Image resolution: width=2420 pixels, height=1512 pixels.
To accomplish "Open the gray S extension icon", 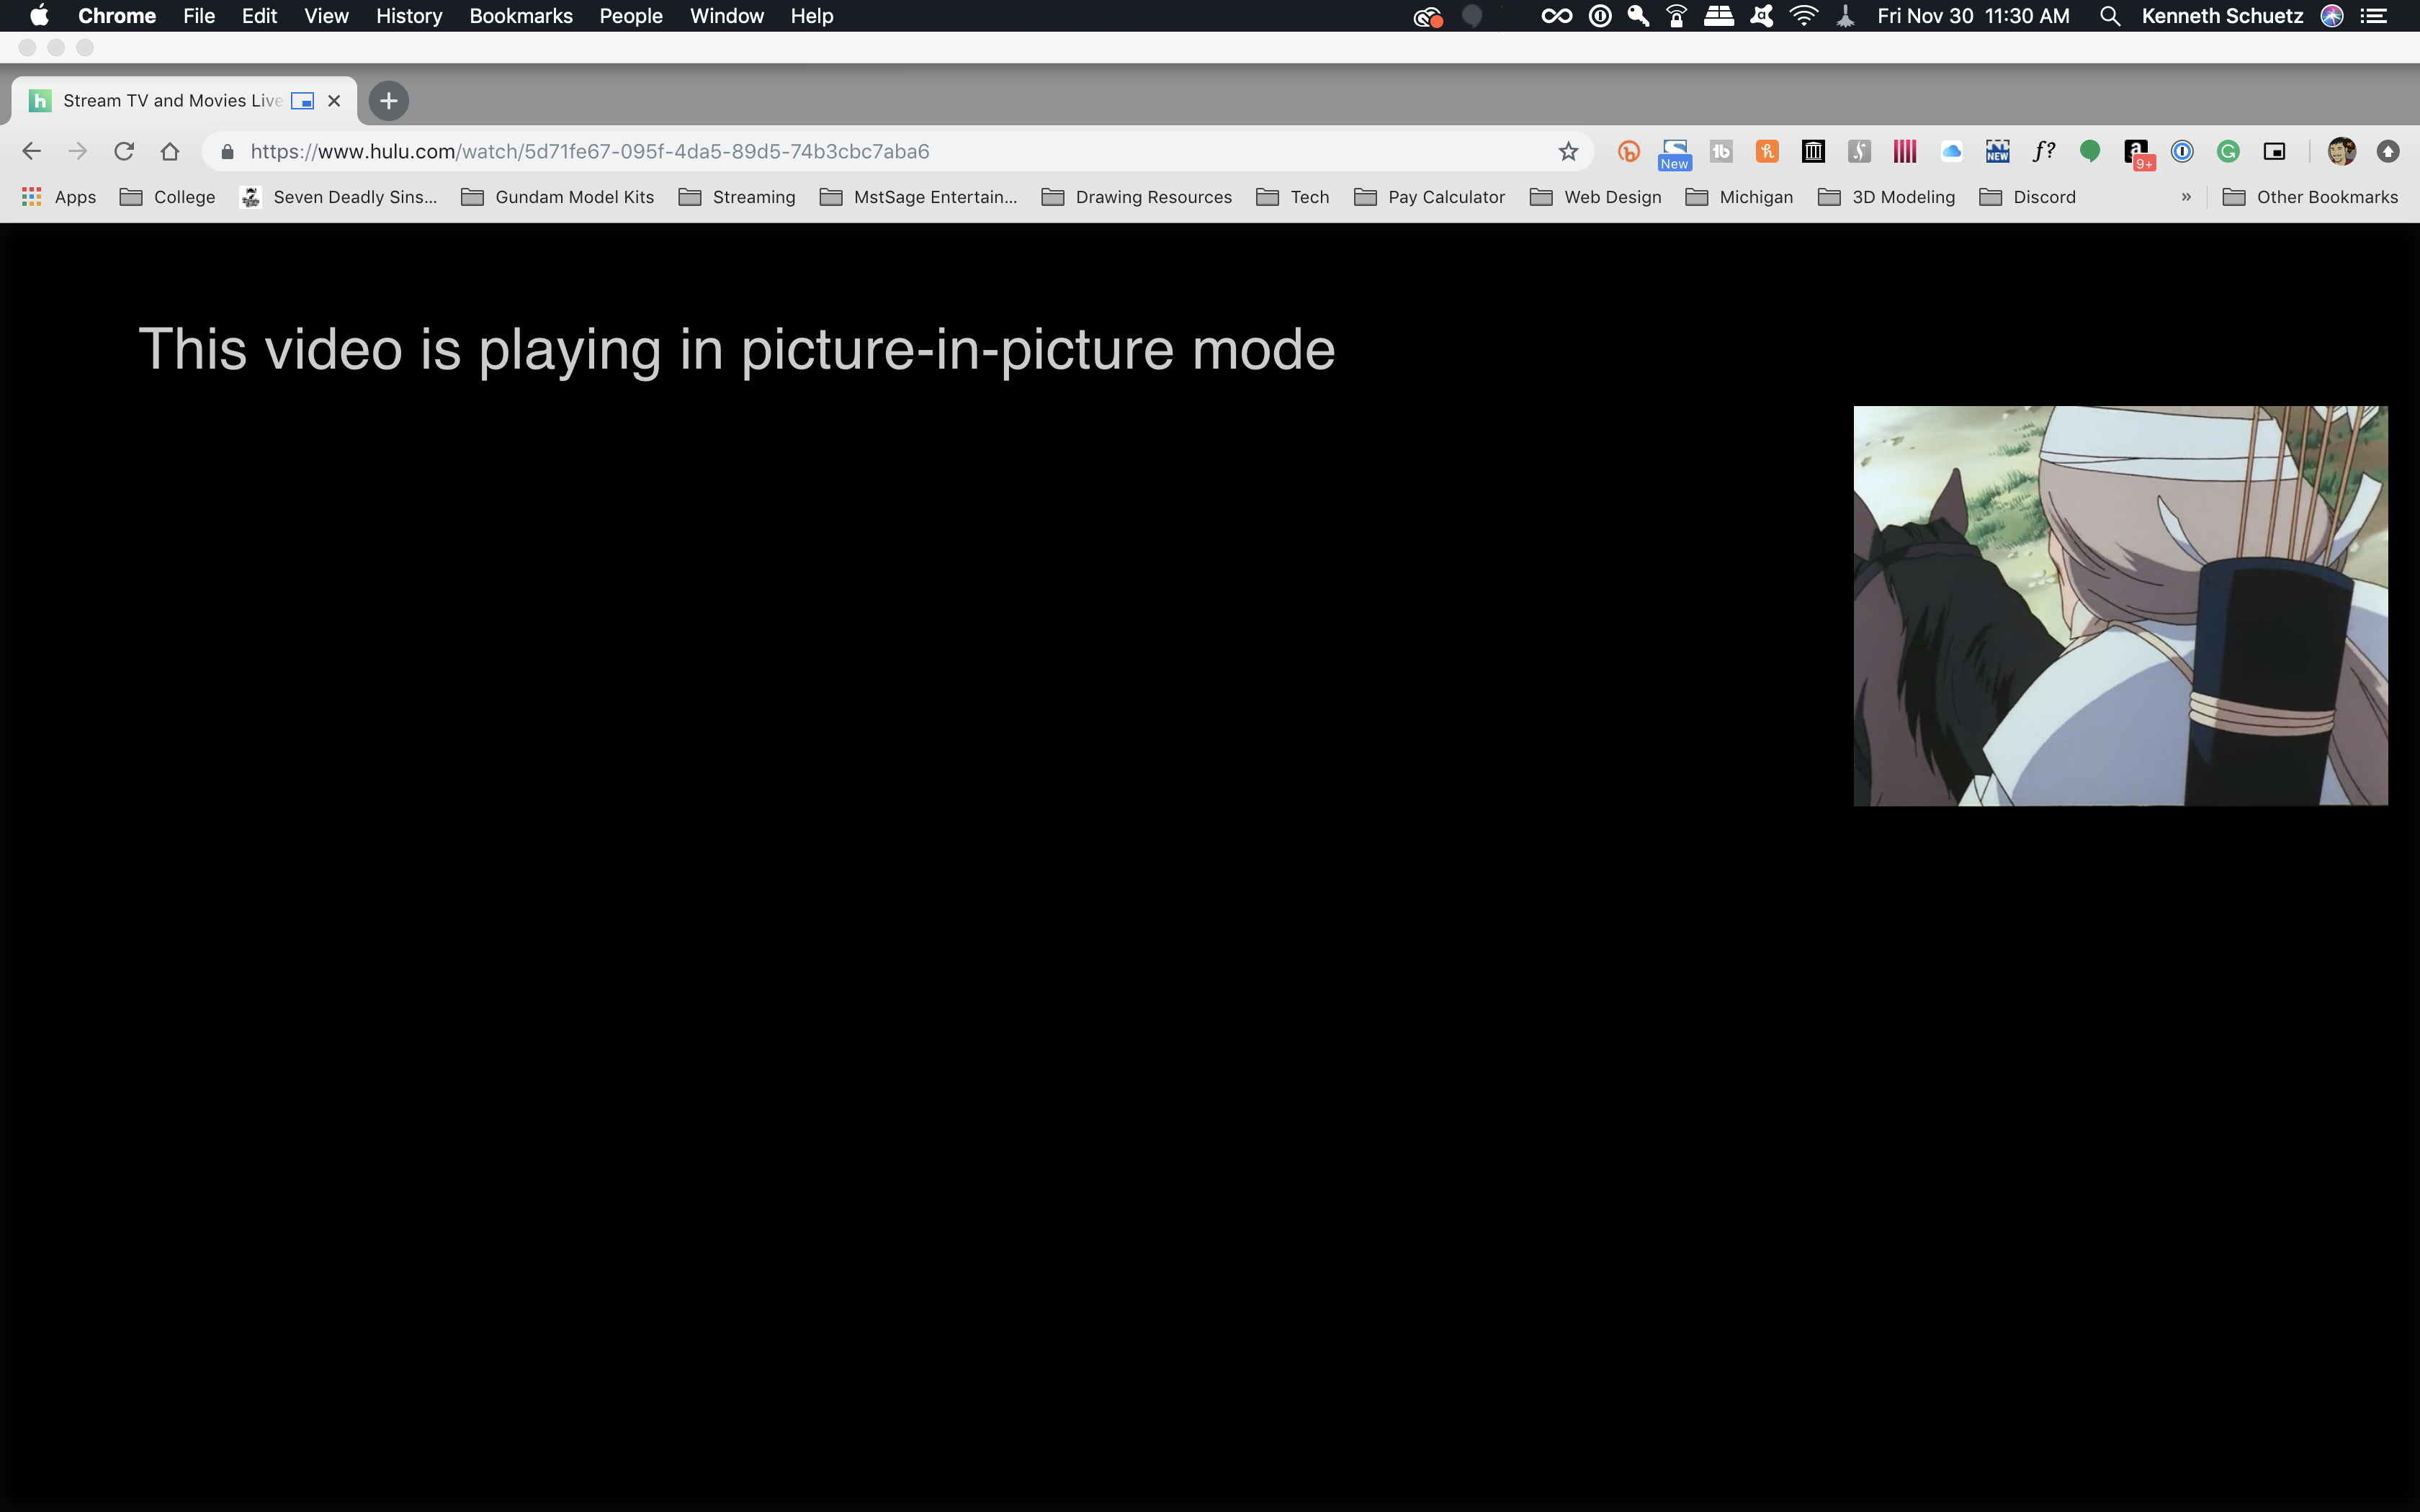I will point(1859,151).
